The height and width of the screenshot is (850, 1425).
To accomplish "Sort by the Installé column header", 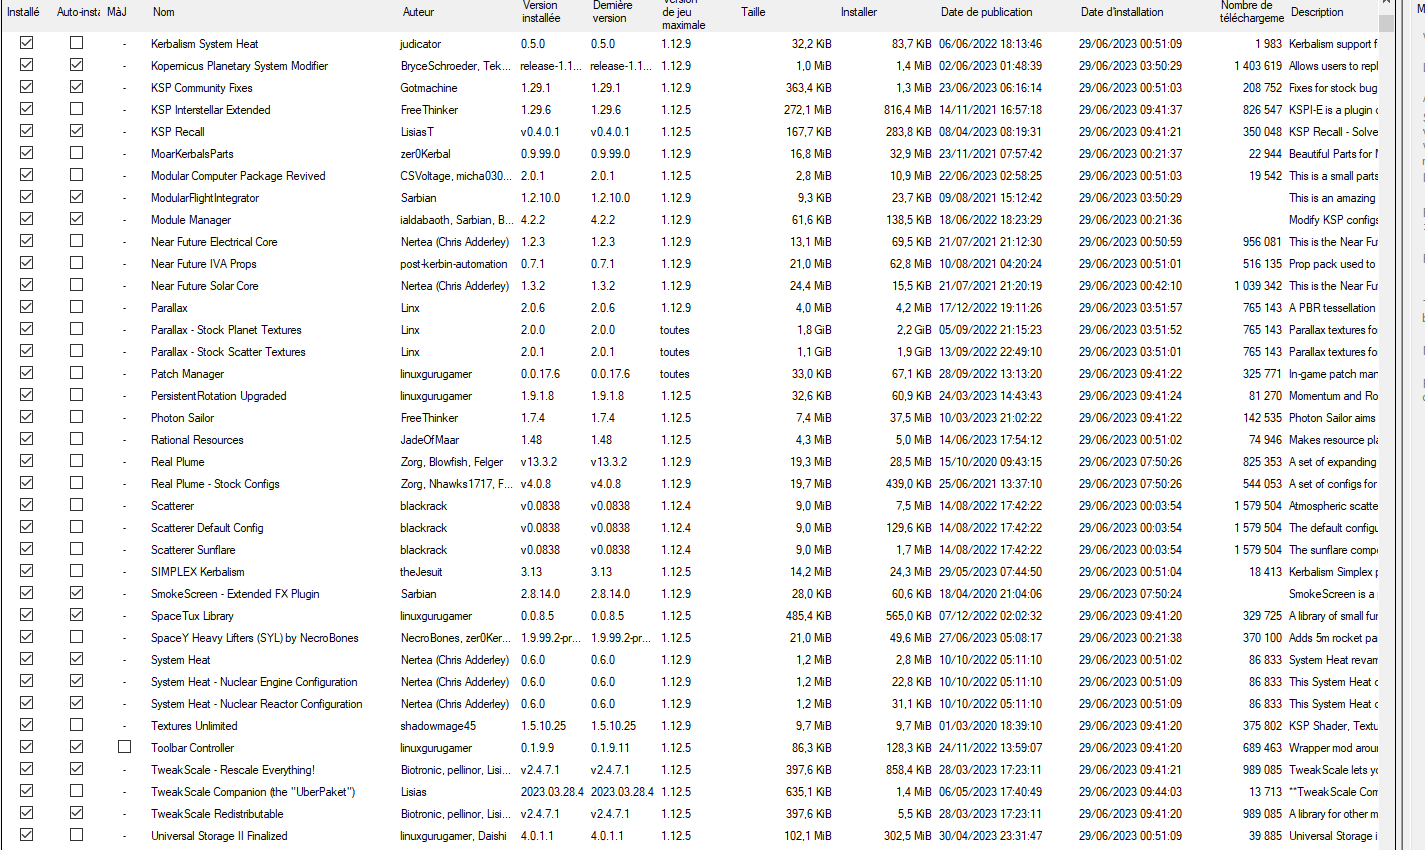I will 25,12.
